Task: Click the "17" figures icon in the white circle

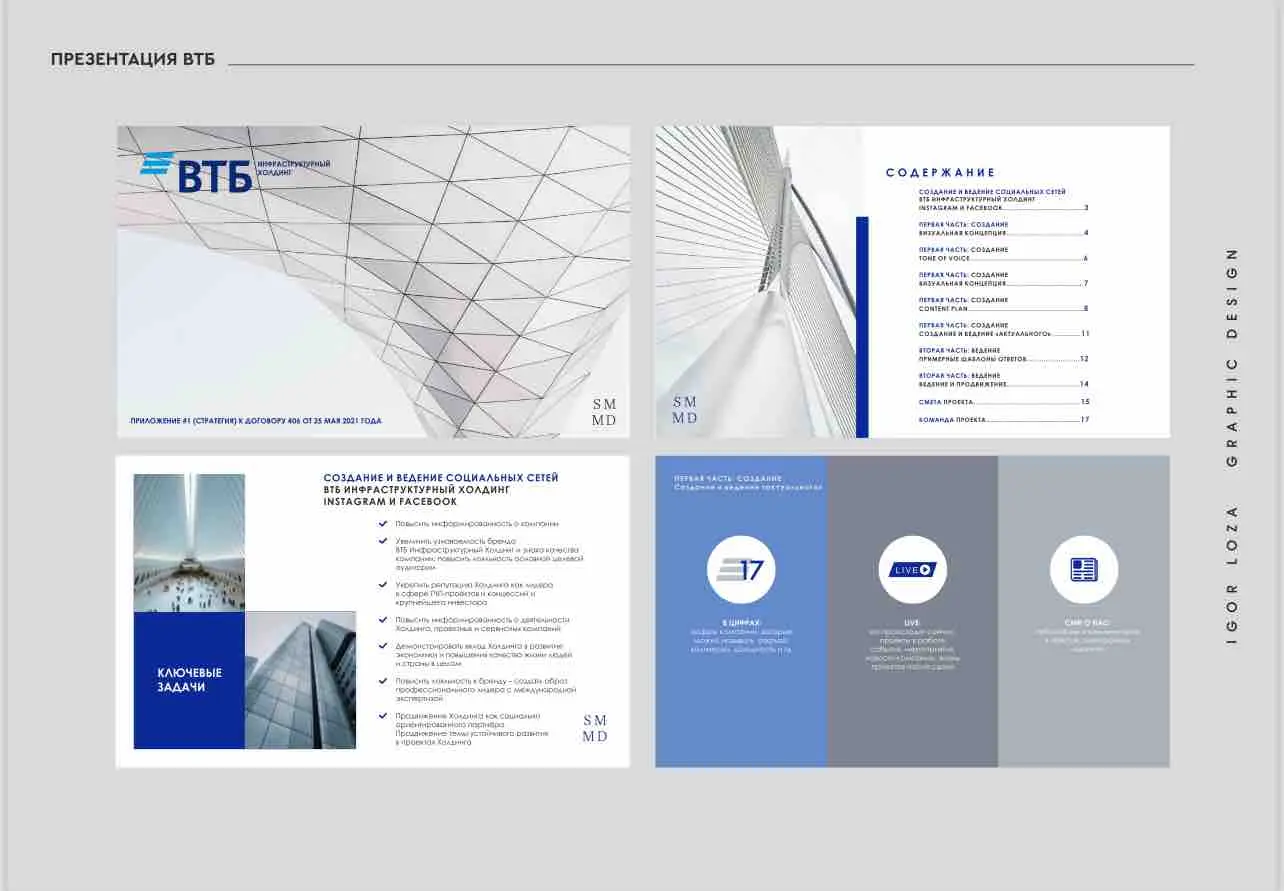Action: [741, 570]
